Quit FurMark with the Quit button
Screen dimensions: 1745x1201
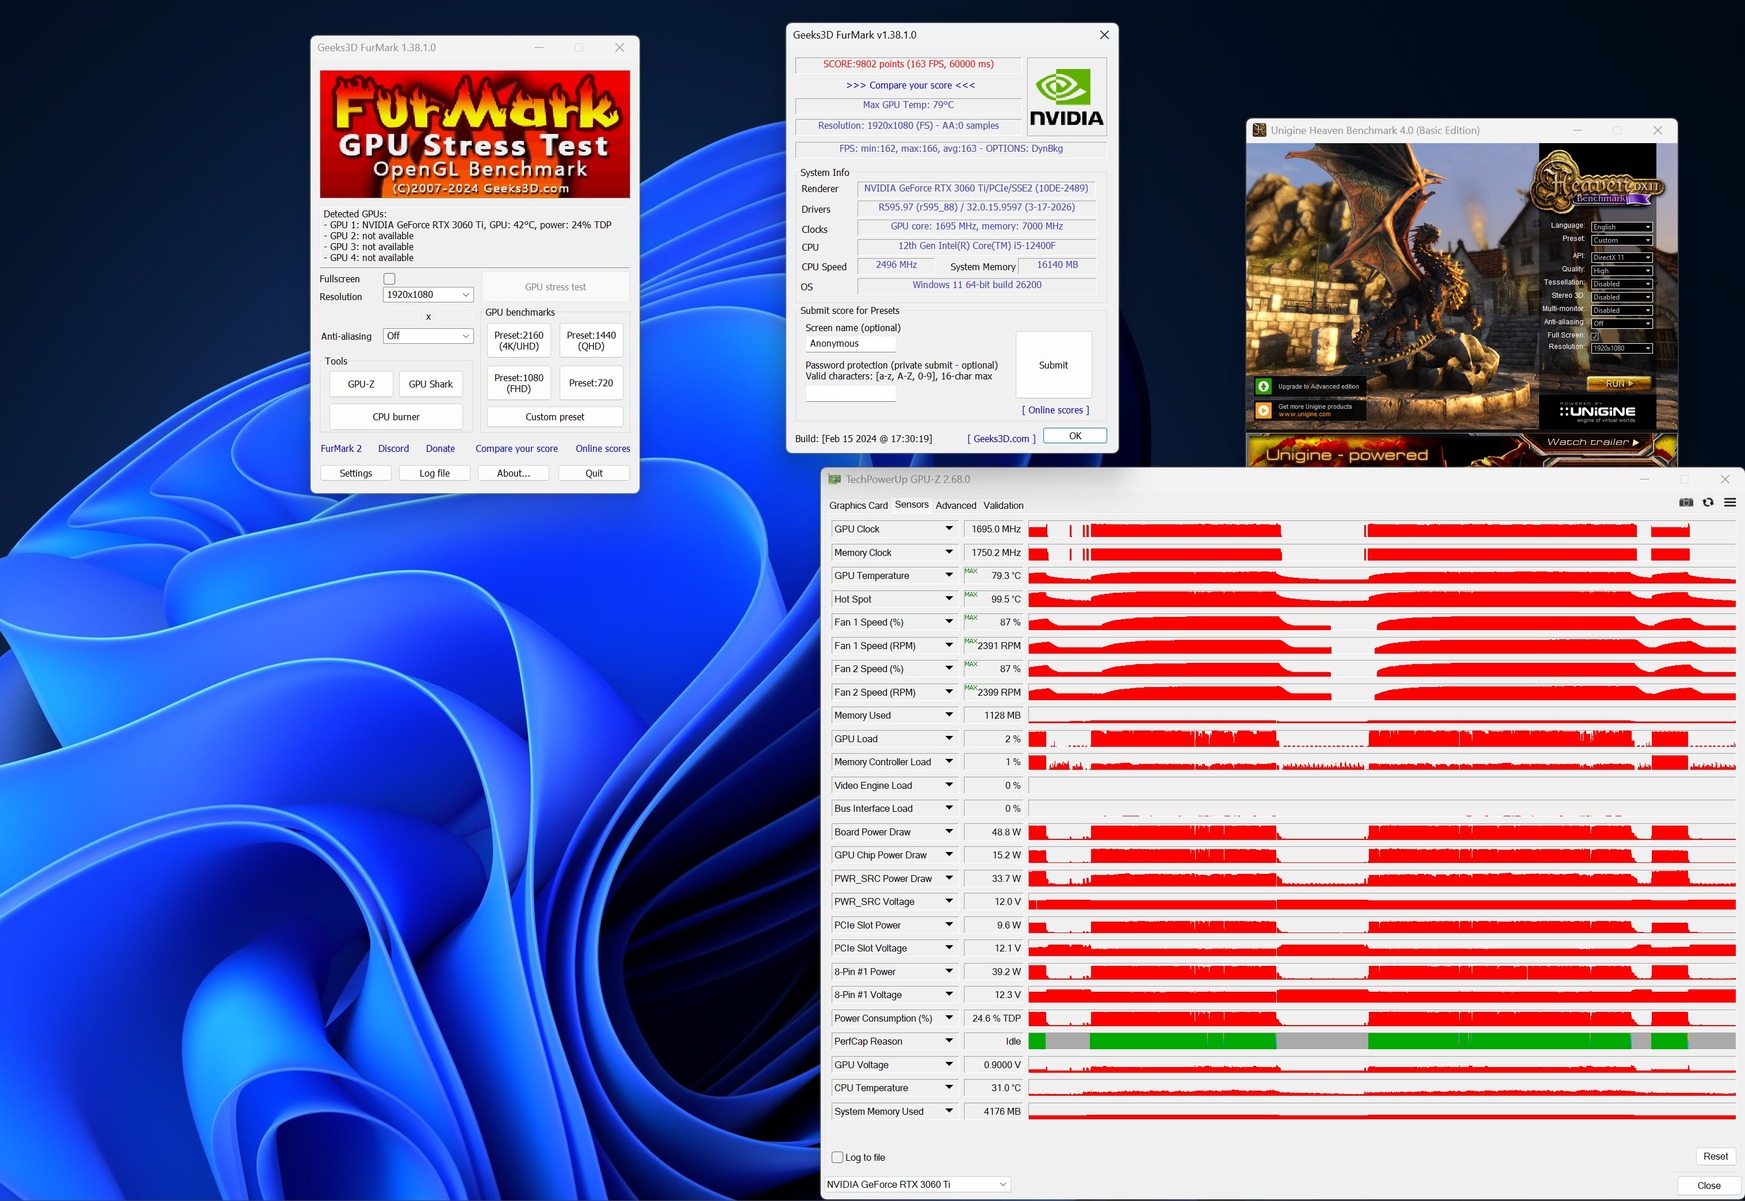[594, 473]
